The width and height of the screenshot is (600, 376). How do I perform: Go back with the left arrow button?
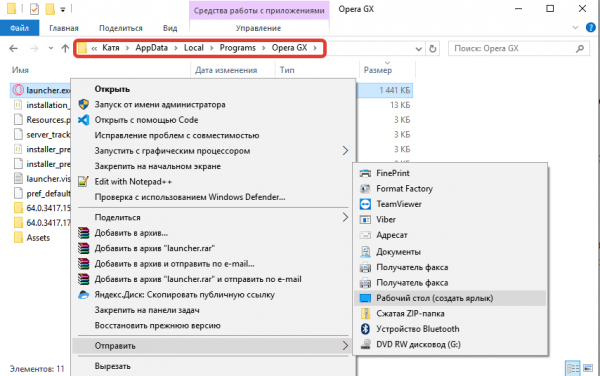coord(13,49)
